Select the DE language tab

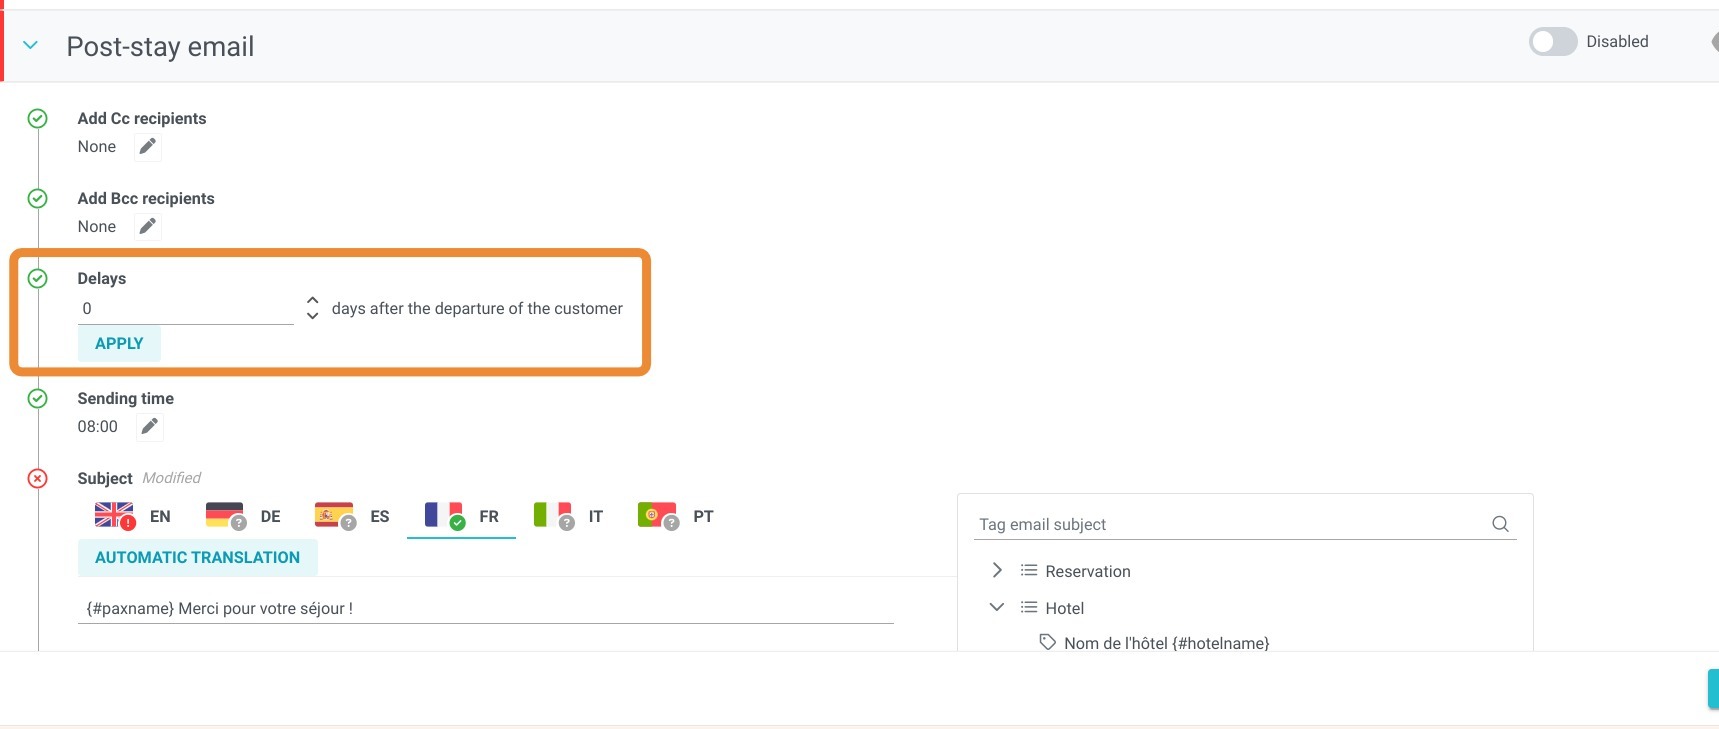[243, 516]
